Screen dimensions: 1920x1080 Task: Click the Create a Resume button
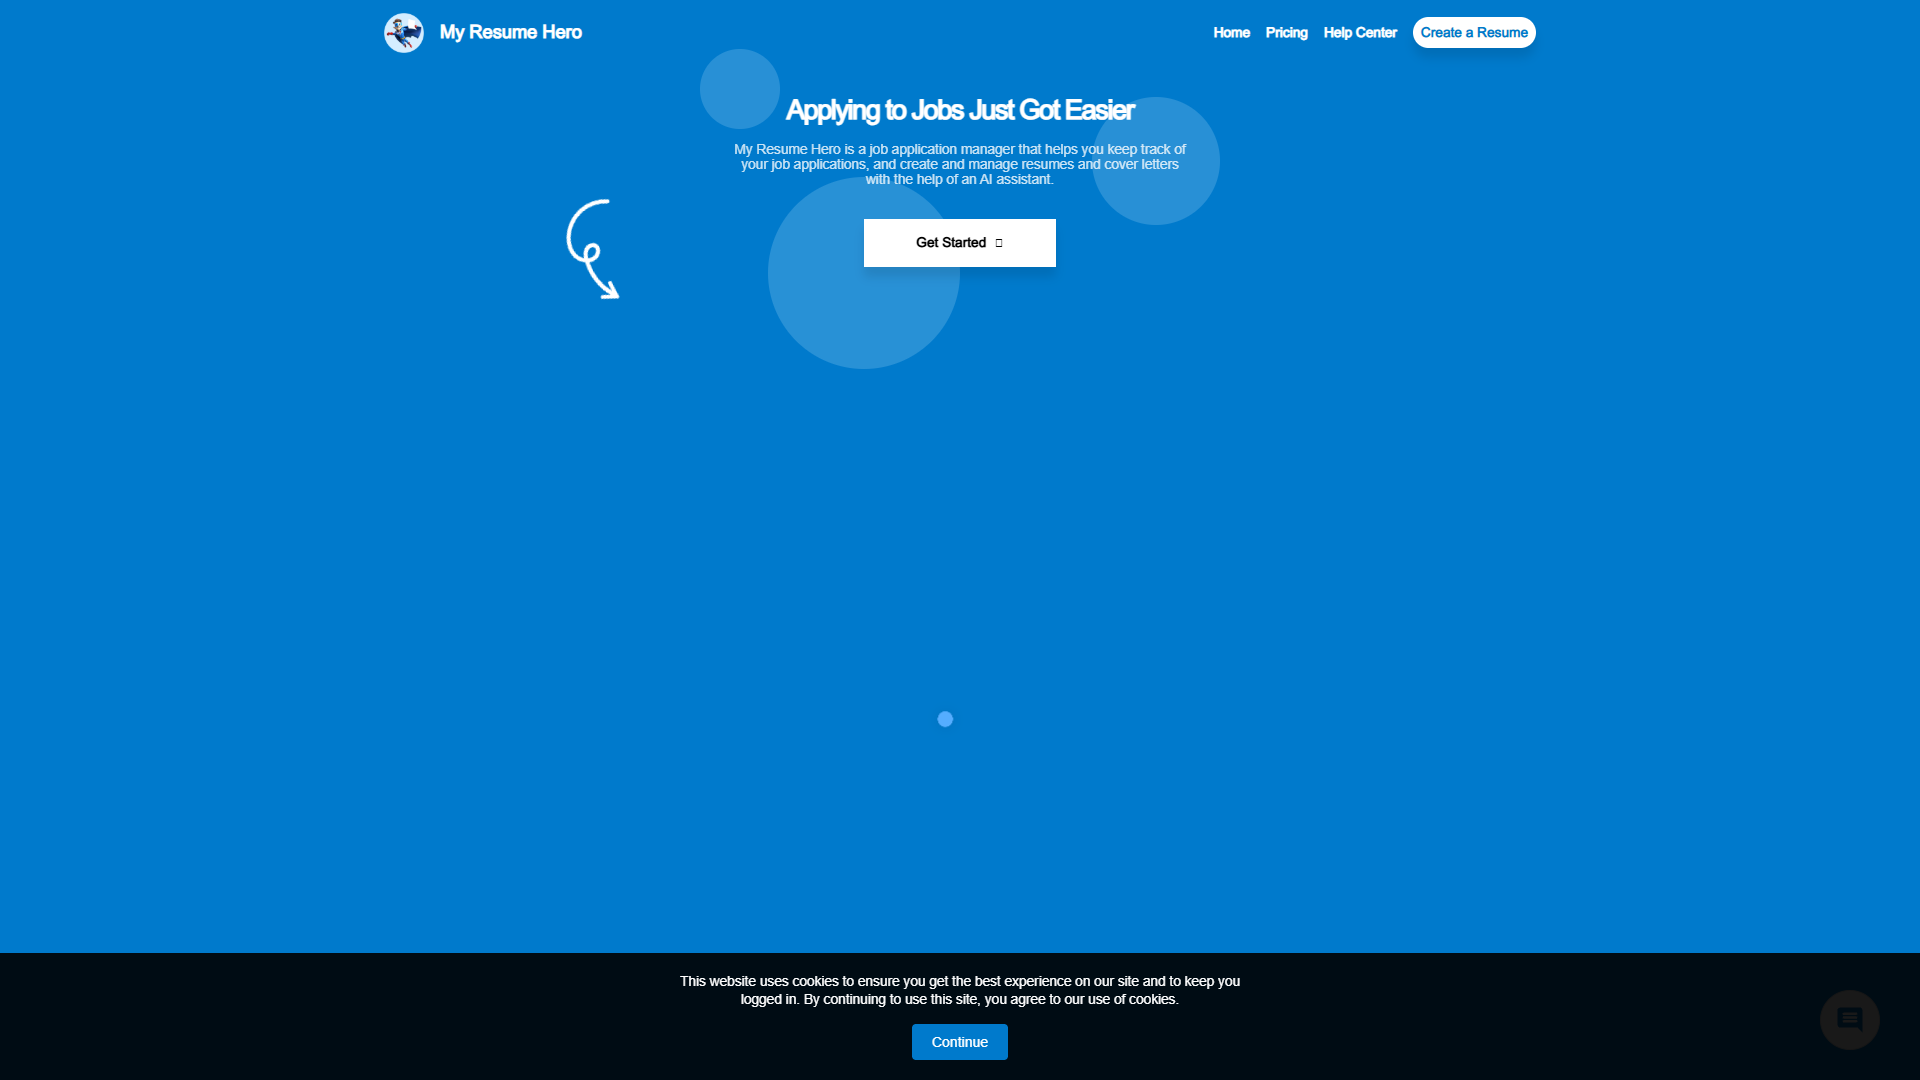[1474, 33]
